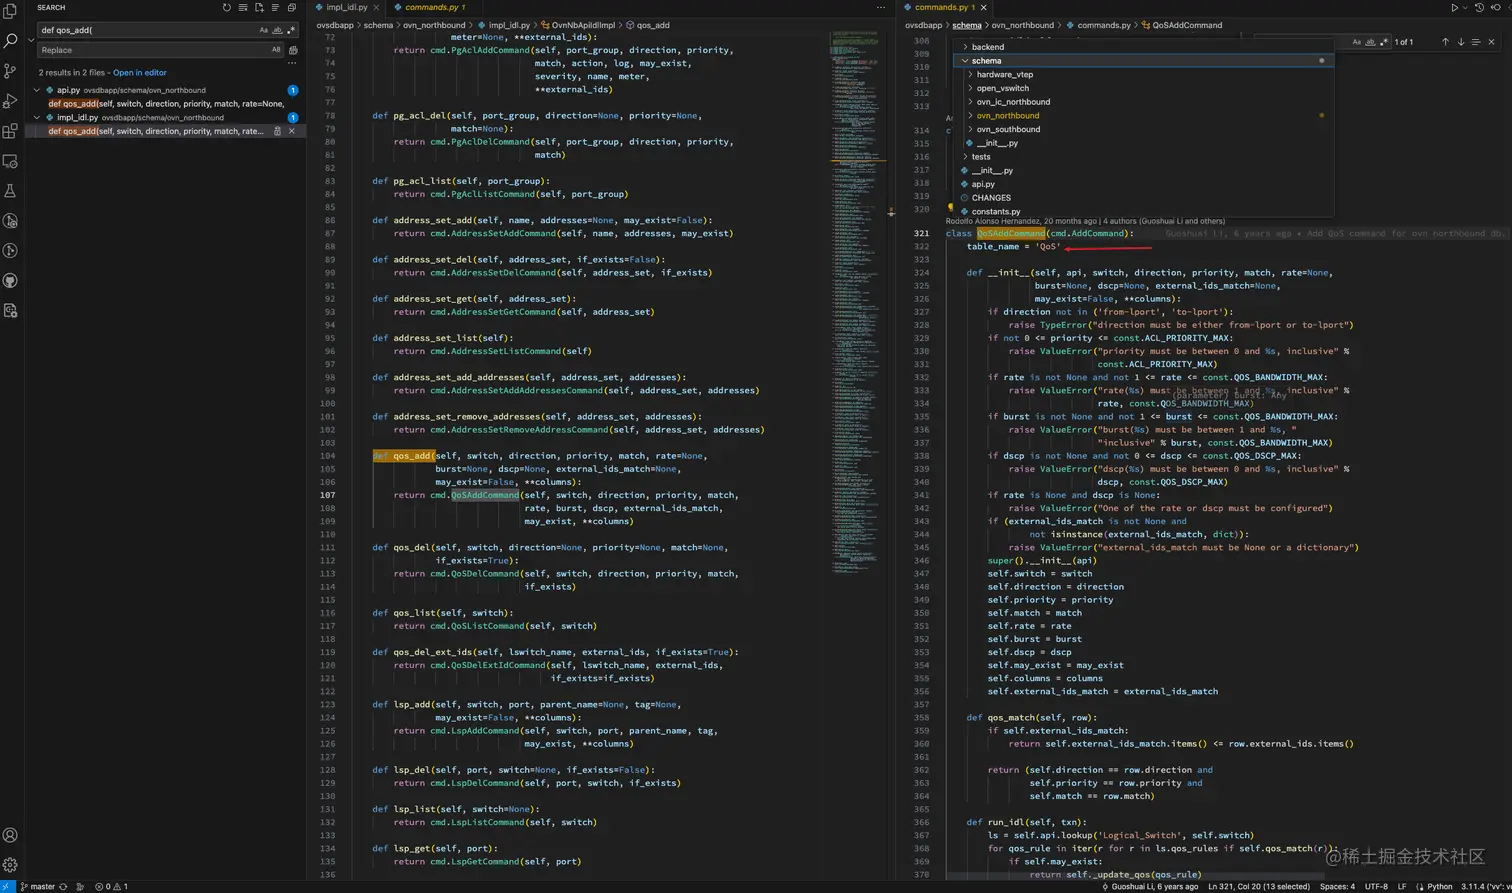Toggle find in selection in the find widget
This screenshot has width=1512, height=893.
pos(1476,42)
